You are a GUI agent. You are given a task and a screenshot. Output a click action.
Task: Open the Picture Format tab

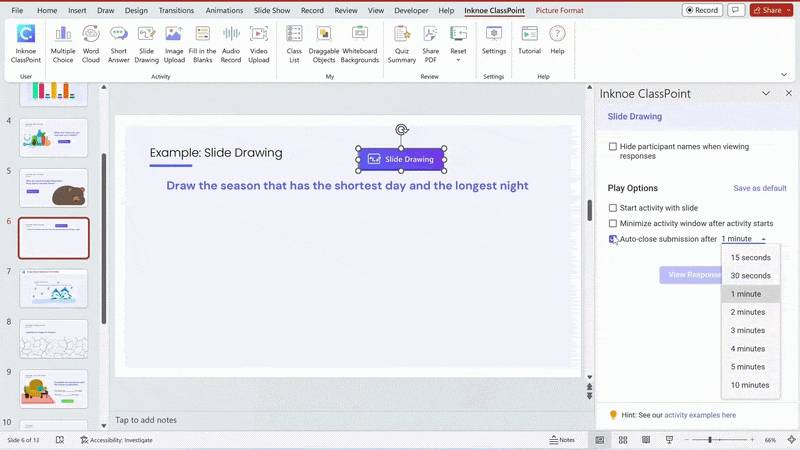[559, 10]
